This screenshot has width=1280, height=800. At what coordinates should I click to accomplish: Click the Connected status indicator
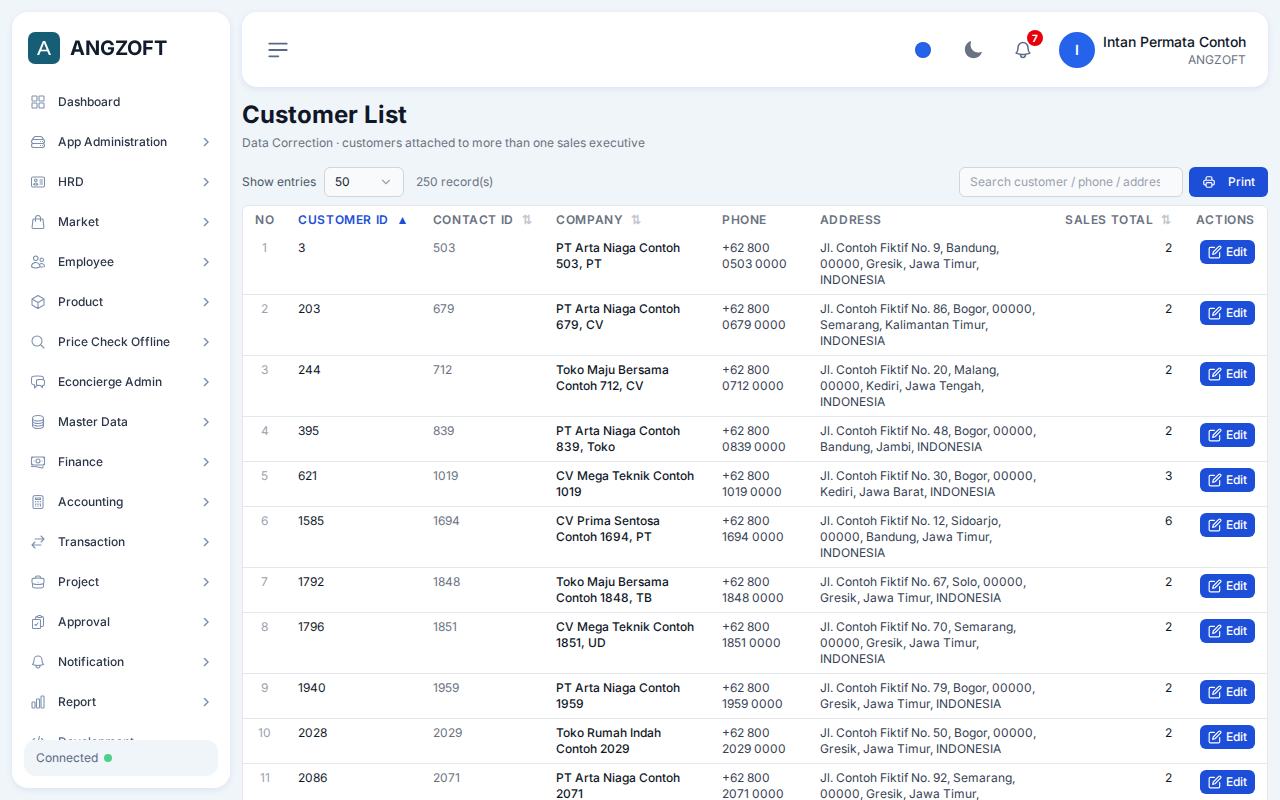[121, 758]
